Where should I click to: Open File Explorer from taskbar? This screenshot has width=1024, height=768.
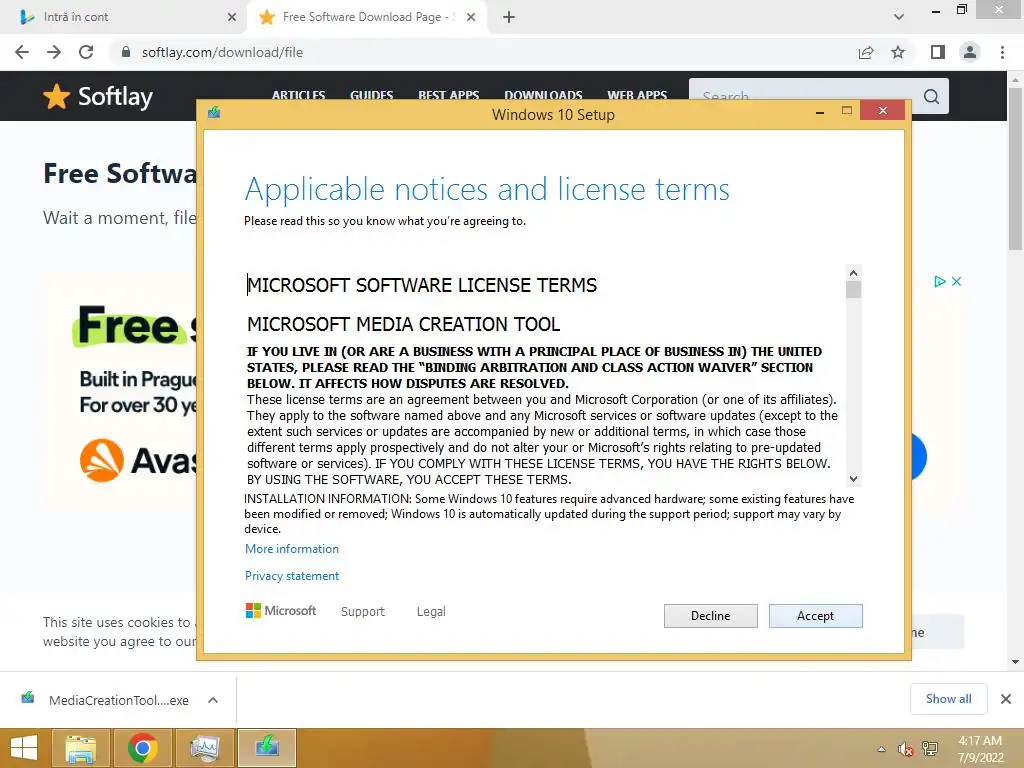tap(80, 748)
